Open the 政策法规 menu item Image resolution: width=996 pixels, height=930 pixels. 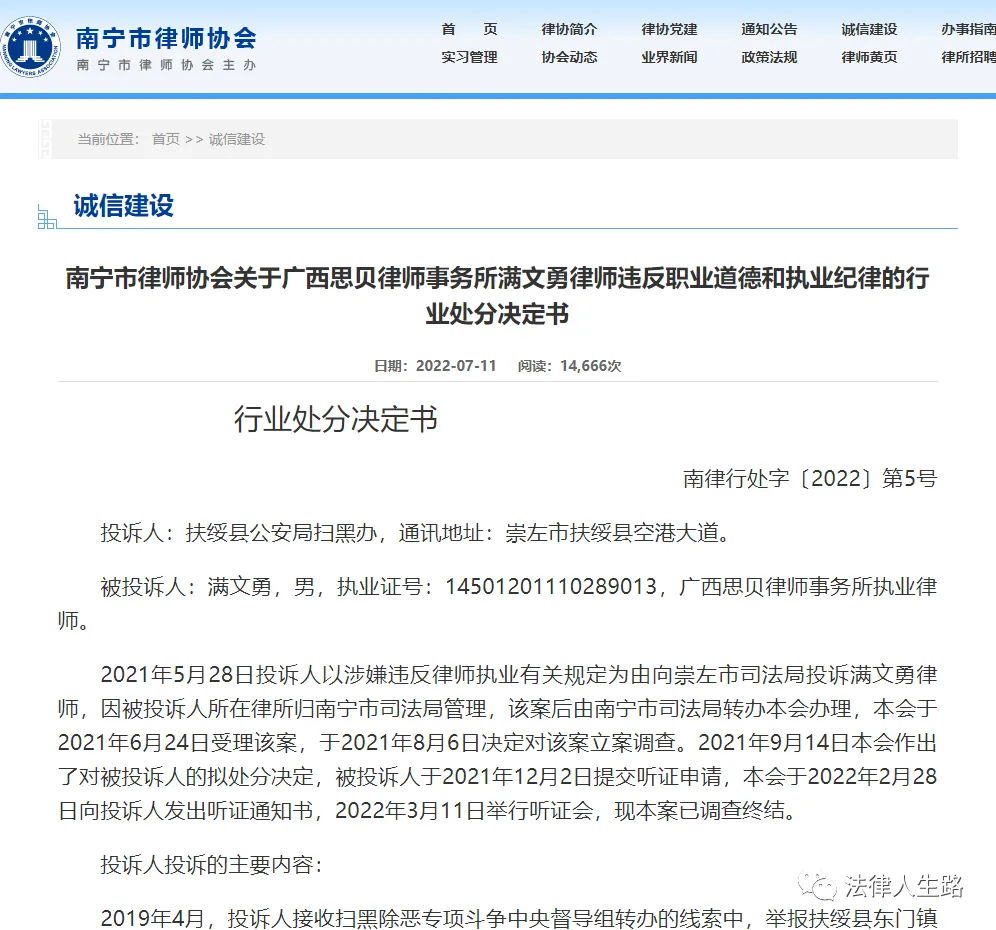pos(769,57)
